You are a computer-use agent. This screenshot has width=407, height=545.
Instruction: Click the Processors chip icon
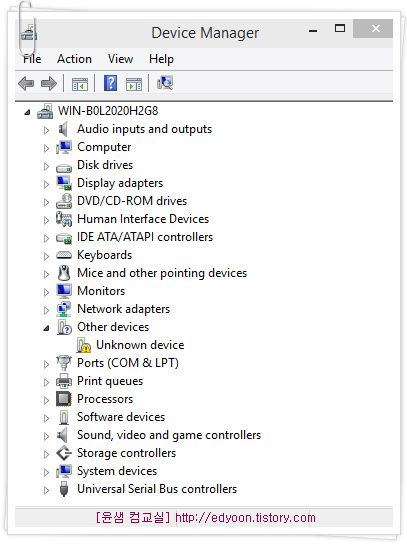tap(64, 399)
